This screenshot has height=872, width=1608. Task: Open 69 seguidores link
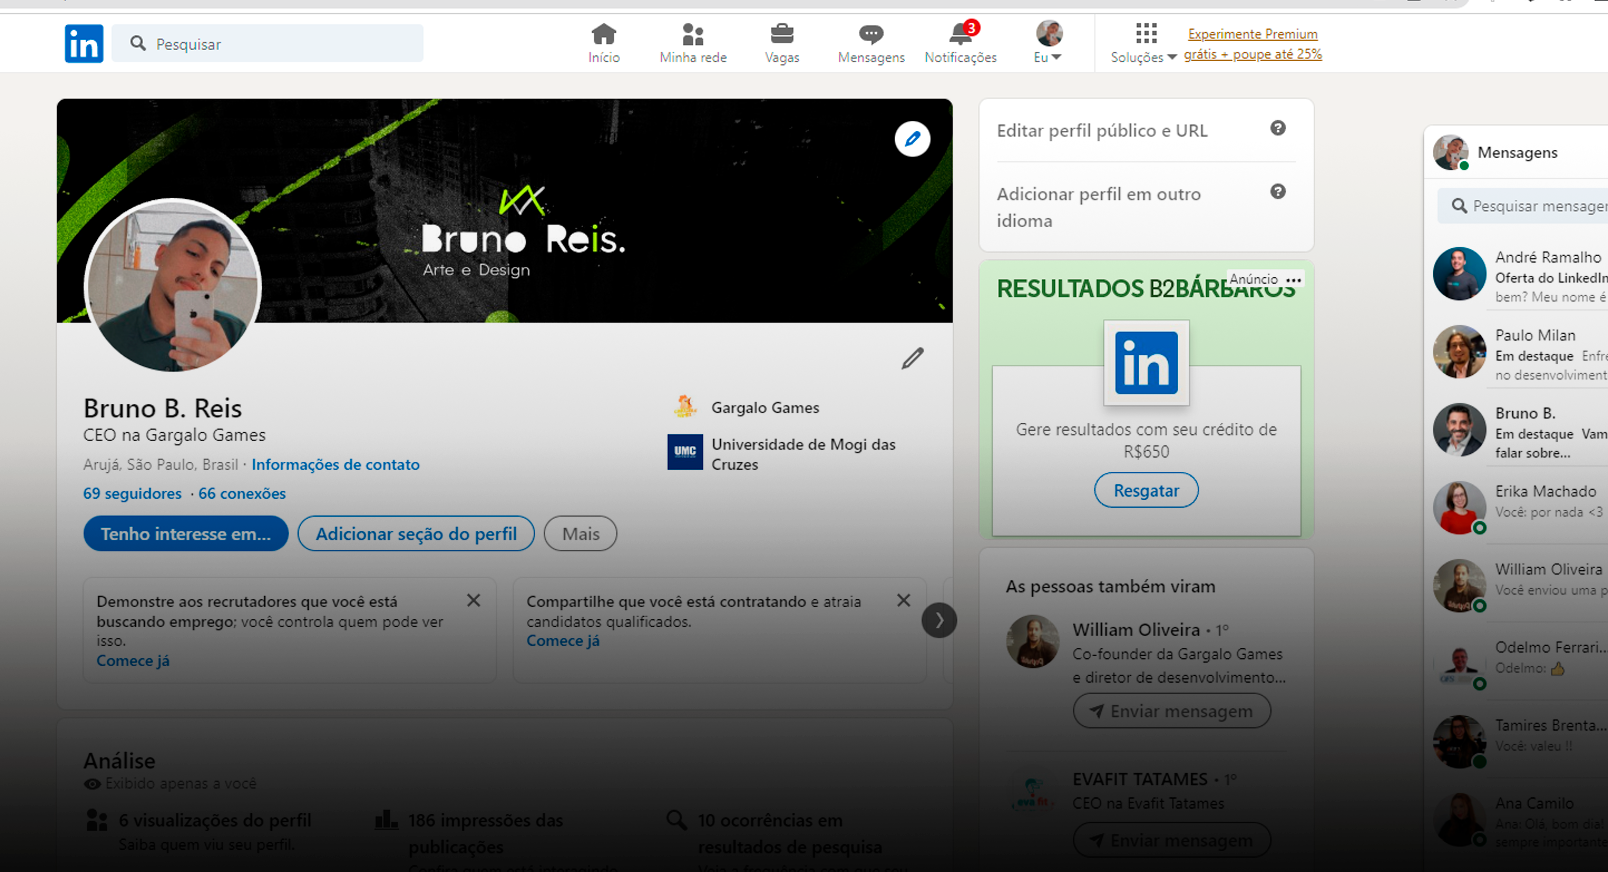[132, 494]
